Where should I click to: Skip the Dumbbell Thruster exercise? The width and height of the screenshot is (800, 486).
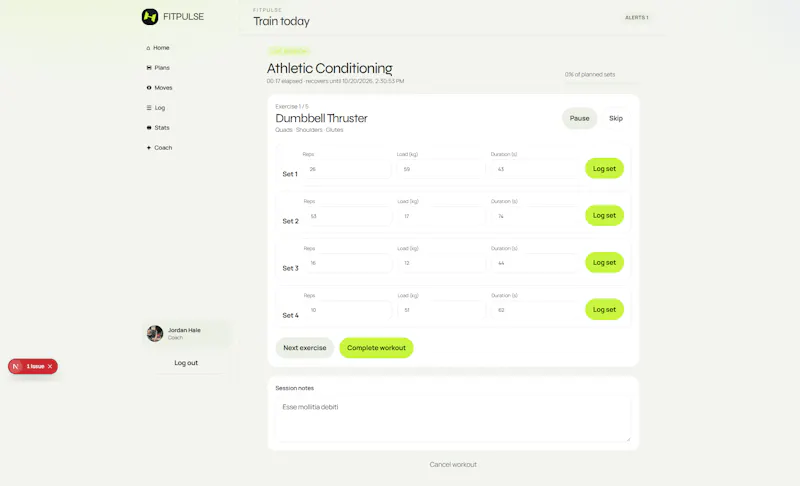coord(616,118)
